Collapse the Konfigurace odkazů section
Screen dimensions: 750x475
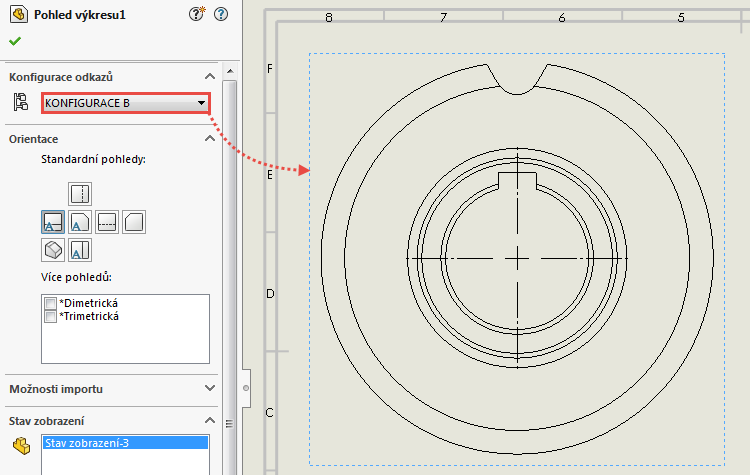coord(210,77)
